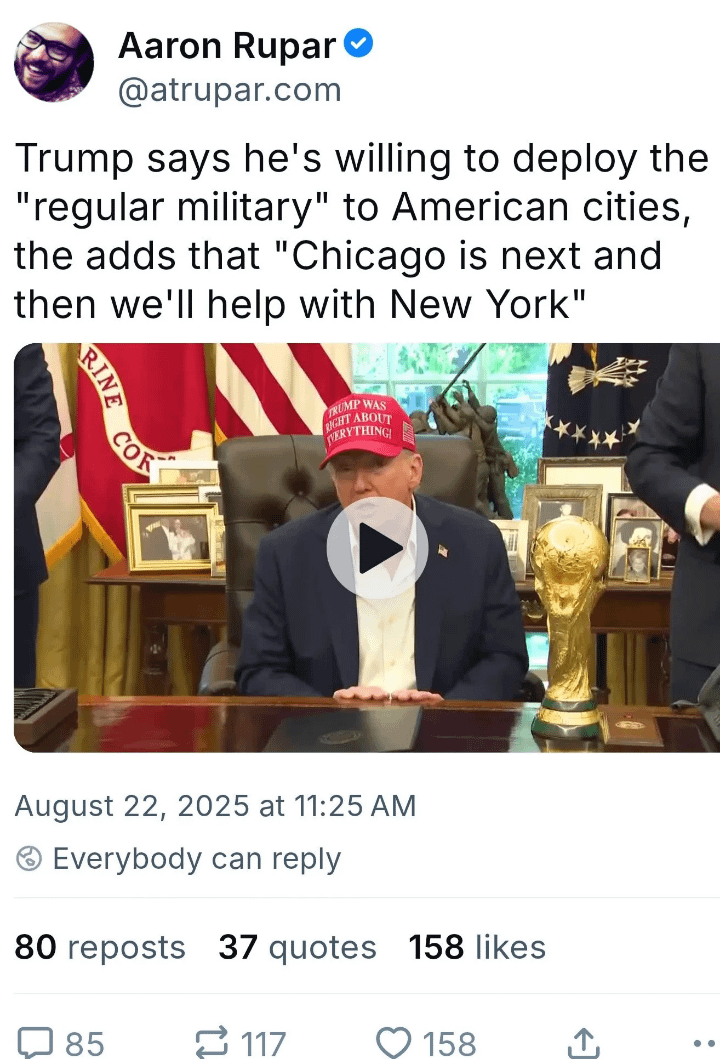Click the August 22, 2025 timestamp

215,806
